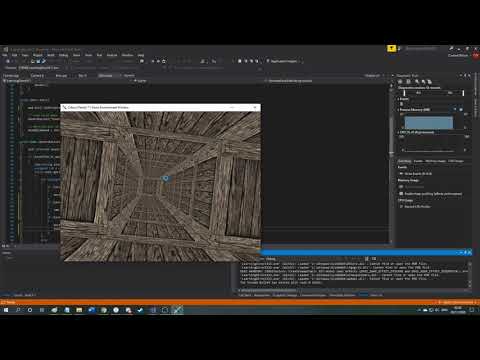Switch to the Command Window tab
The image size is (480, 360).
(x=313, y=295)
